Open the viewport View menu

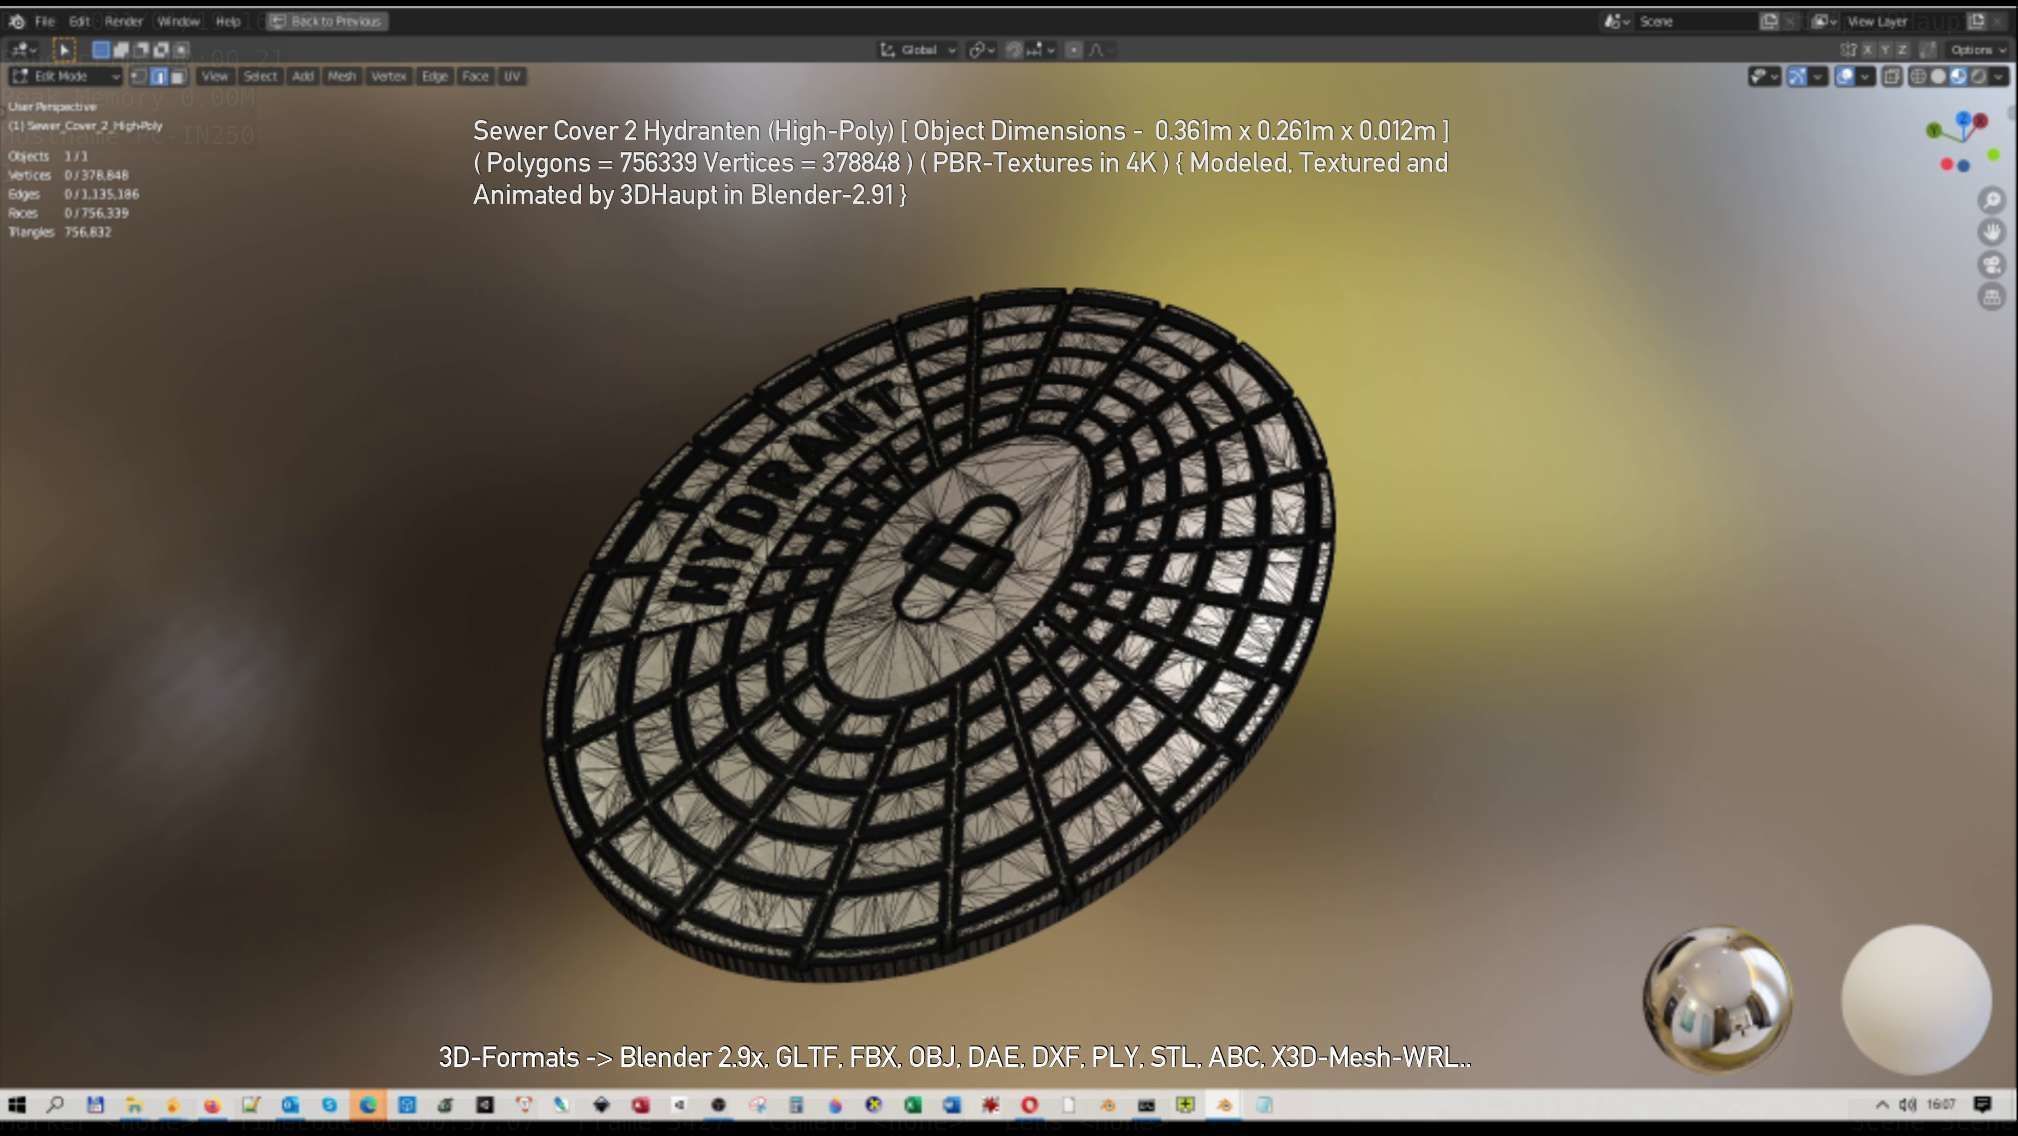pyautogui.click(x=215, y=76)
